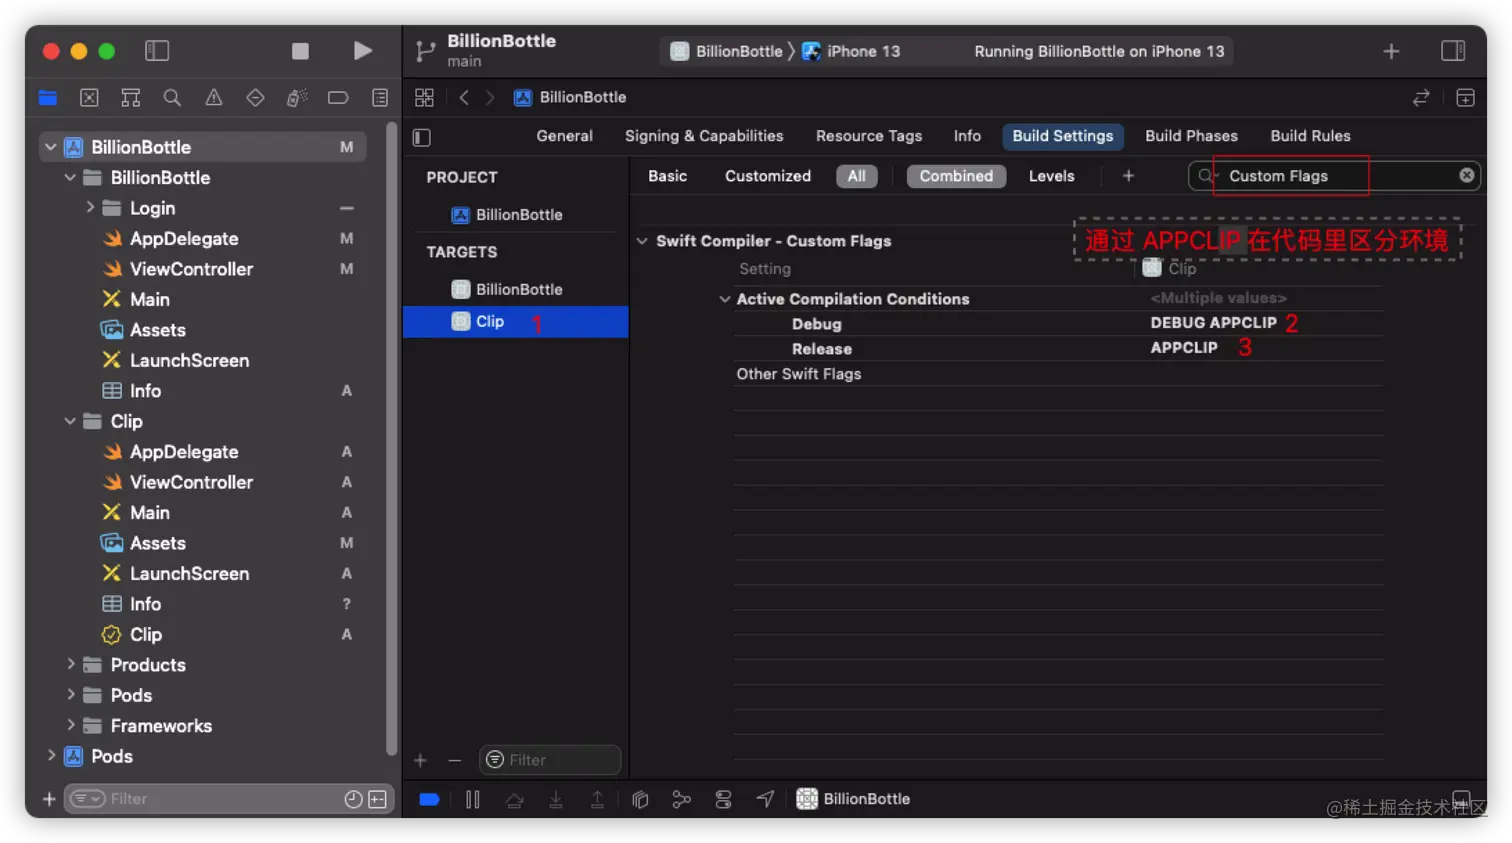
Task: Run the project with play button
Action: (363, 51)
